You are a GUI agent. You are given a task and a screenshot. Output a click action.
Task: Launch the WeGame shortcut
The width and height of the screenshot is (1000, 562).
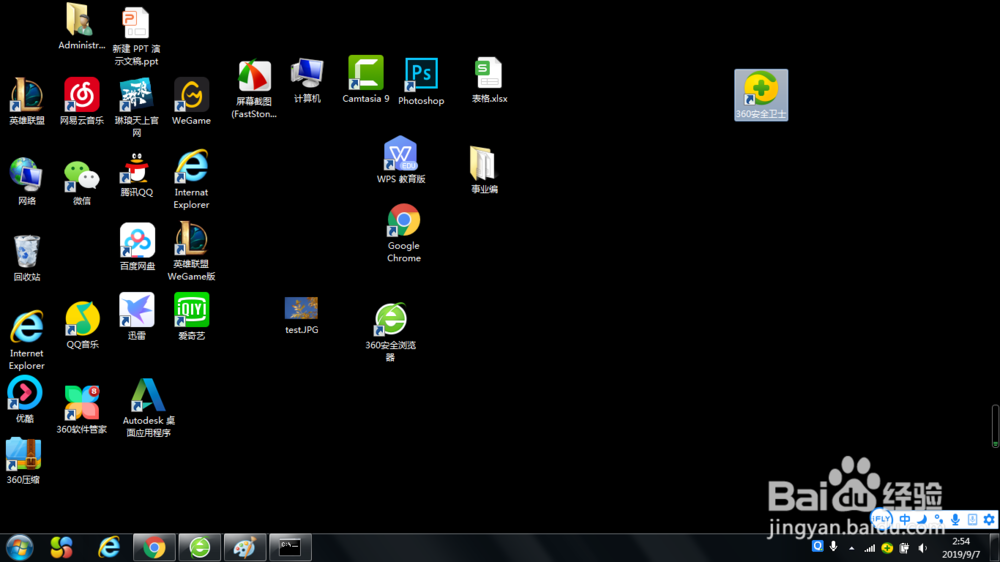click(191, 101)
